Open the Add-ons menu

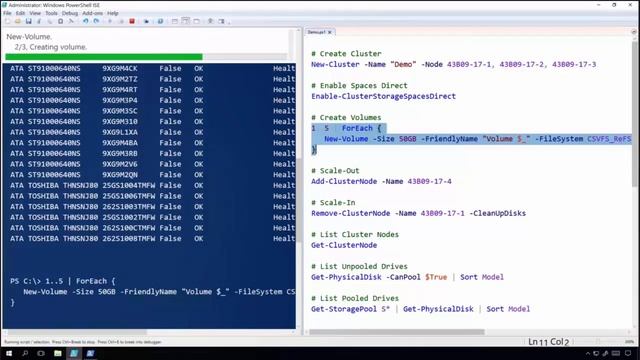pos(93,13)
